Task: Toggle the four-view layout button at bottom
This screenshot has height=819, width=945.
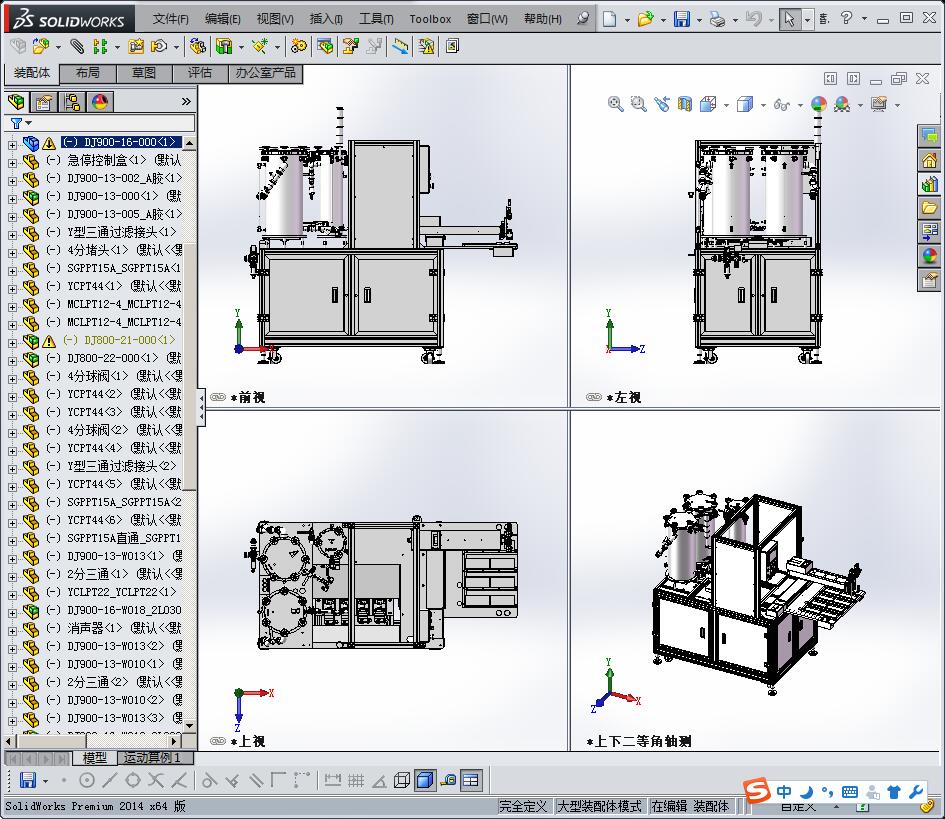Action: pyautogui.click(x=470, y=780)
